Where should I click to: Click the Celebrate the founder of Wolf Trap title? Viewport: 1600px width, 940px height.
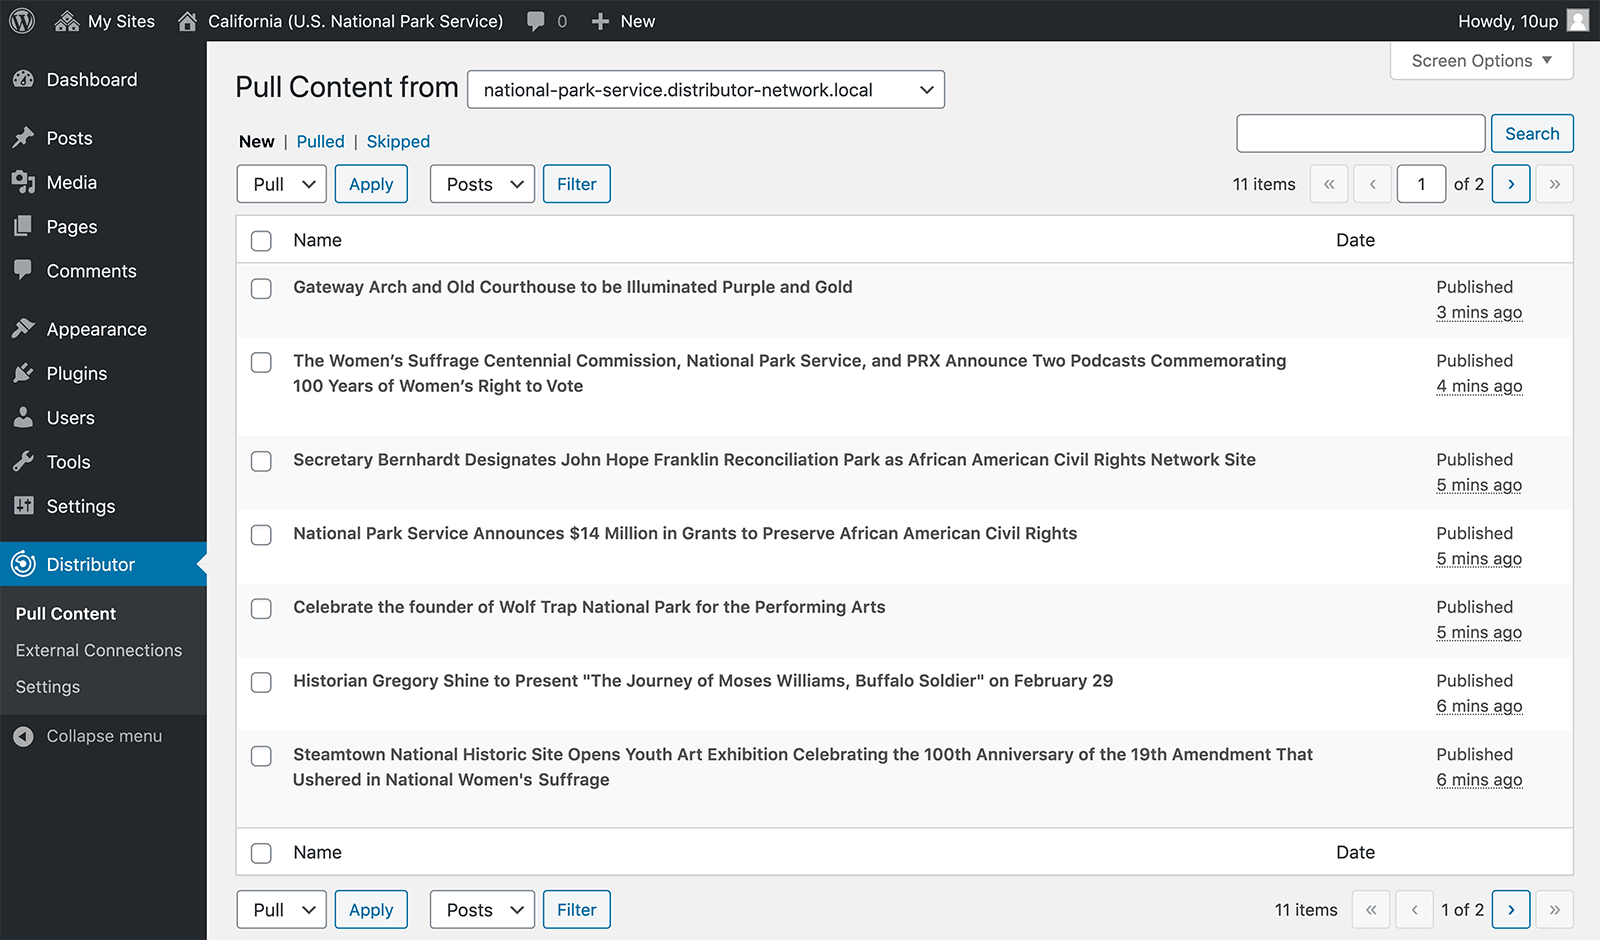pyautogui.click(x=589, y=607)
